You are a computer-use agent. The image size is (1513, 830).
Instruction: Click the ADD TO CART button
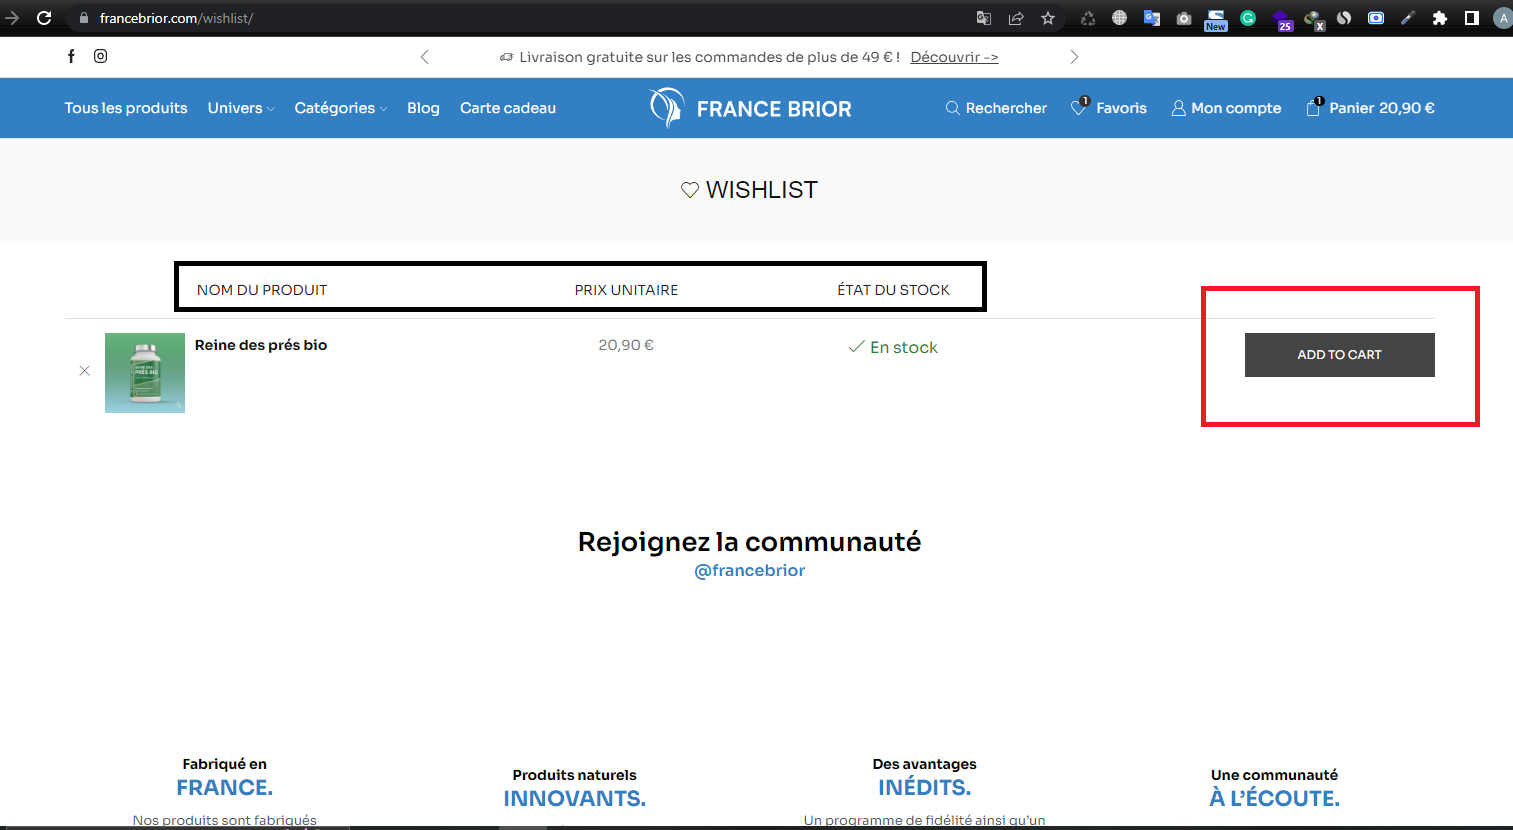point(1339,355)
